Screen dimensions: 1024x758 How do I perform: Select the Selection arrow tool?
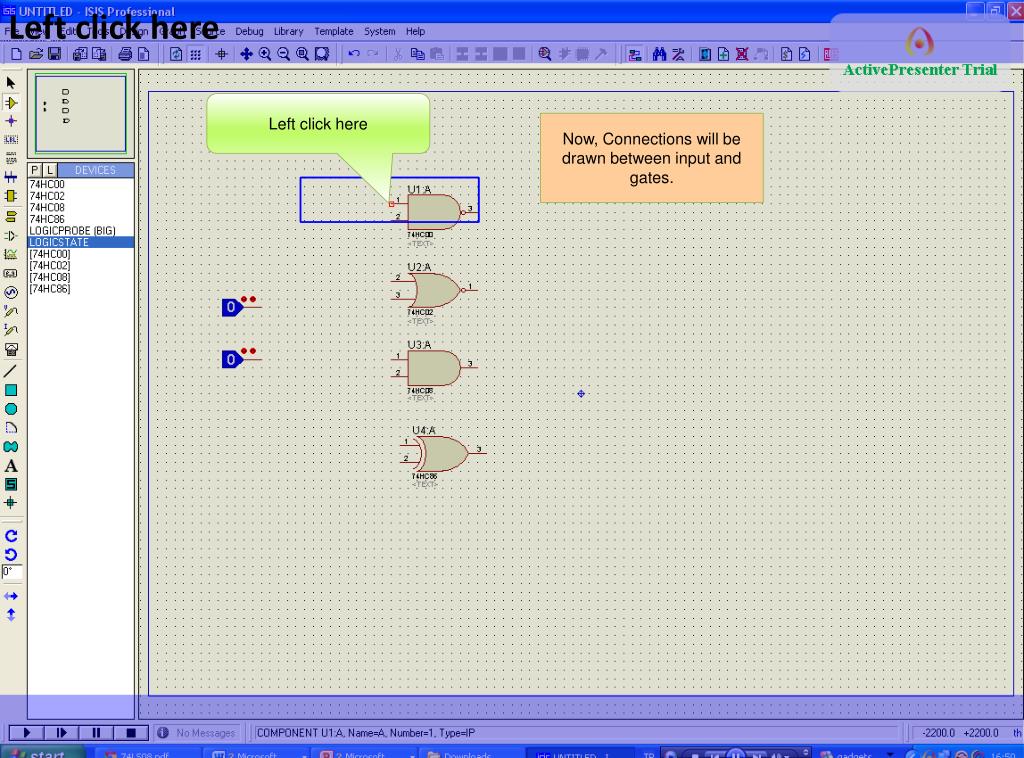pos(10,83)
